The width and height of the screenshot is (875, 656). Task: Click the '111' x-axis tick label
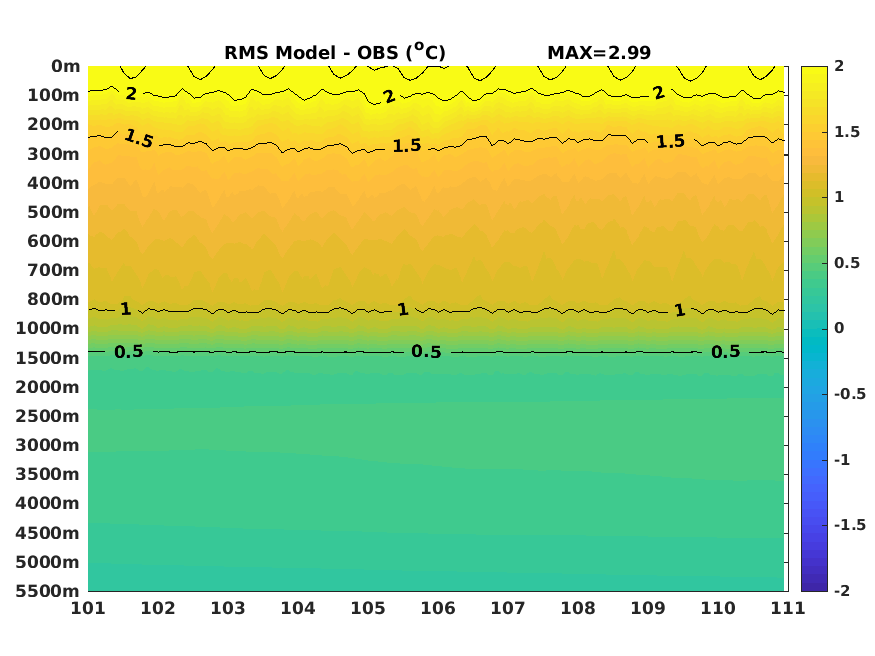(788, 608)
